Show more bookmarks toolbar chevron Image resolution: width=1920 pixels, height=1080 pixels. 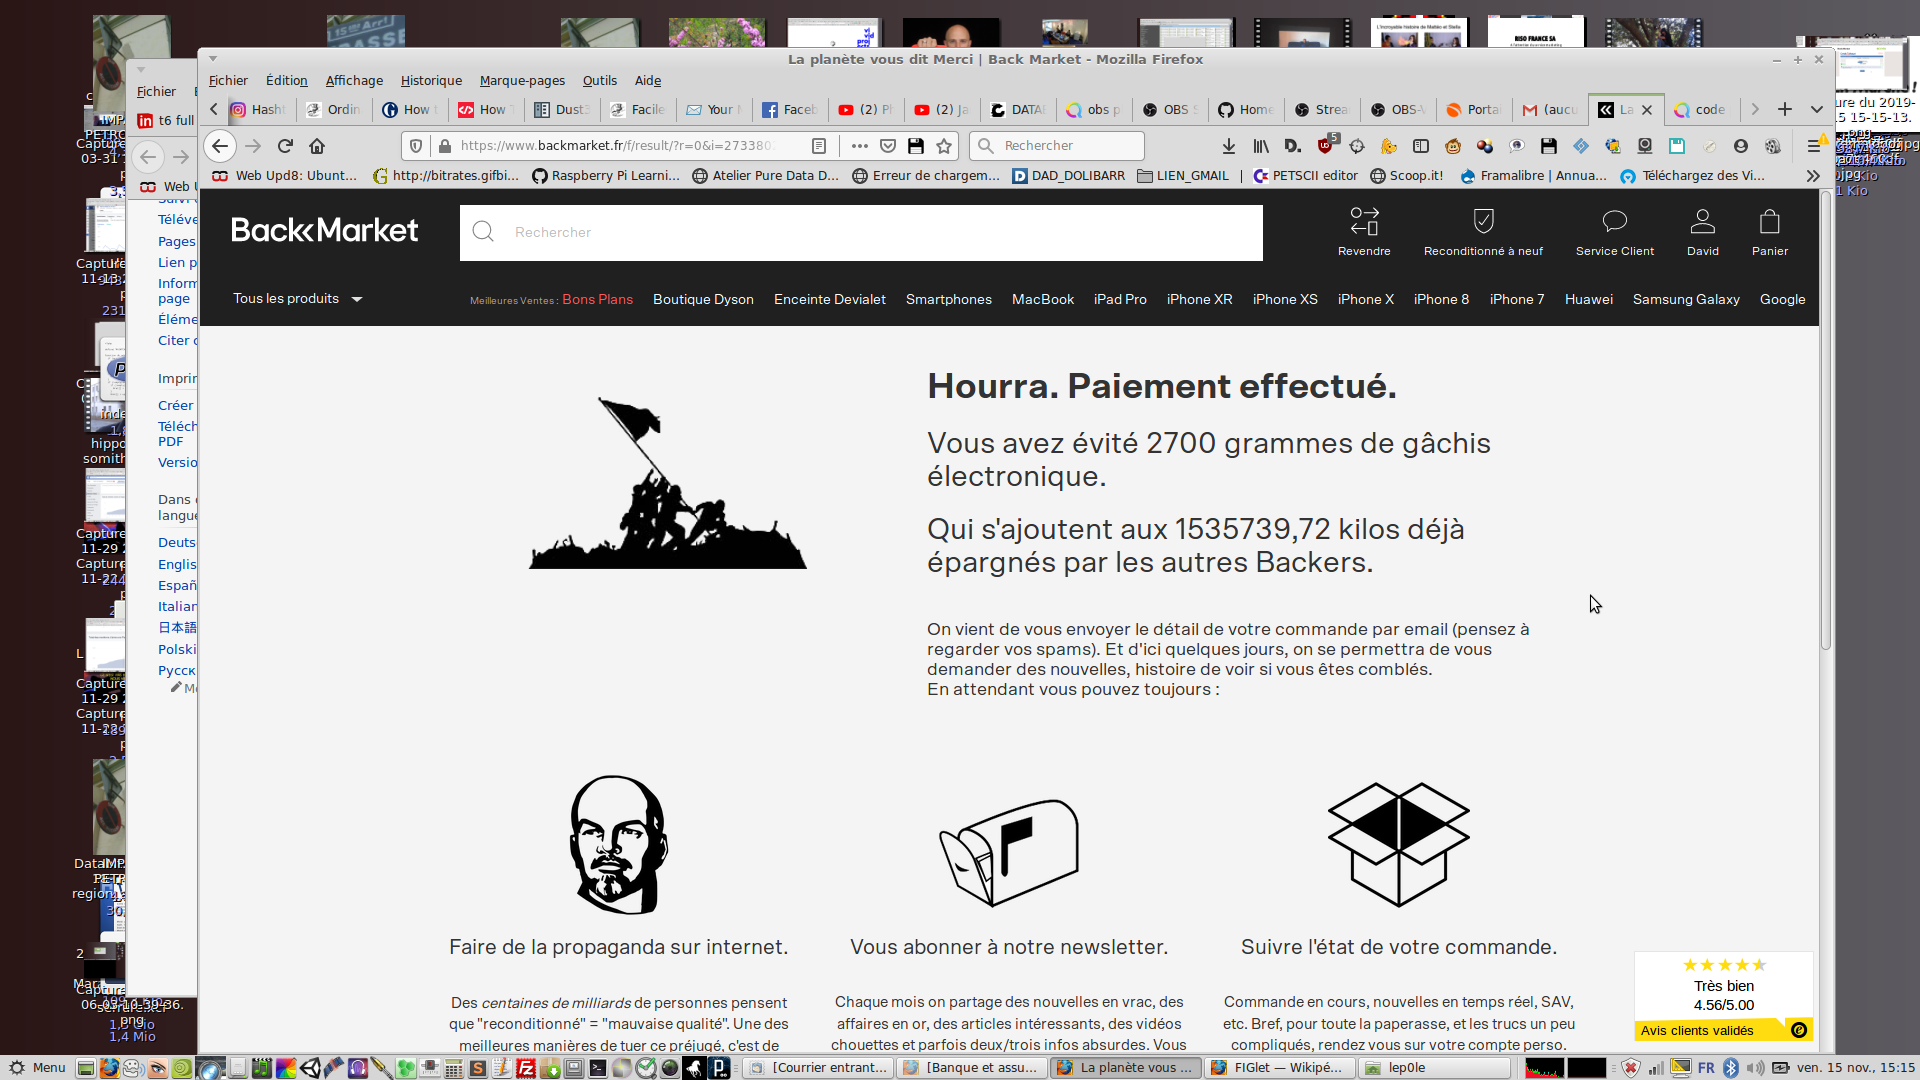click(x=1812, y=176)
